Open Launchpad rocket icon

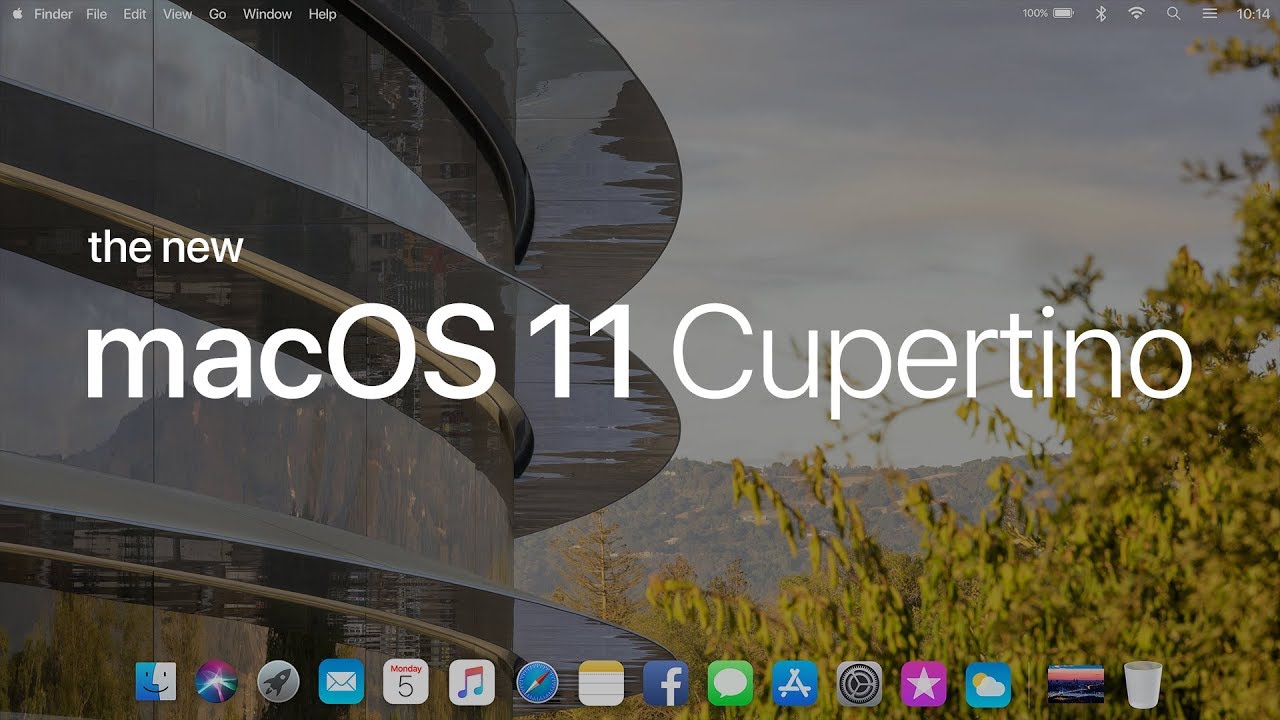(x=278, y=683)
